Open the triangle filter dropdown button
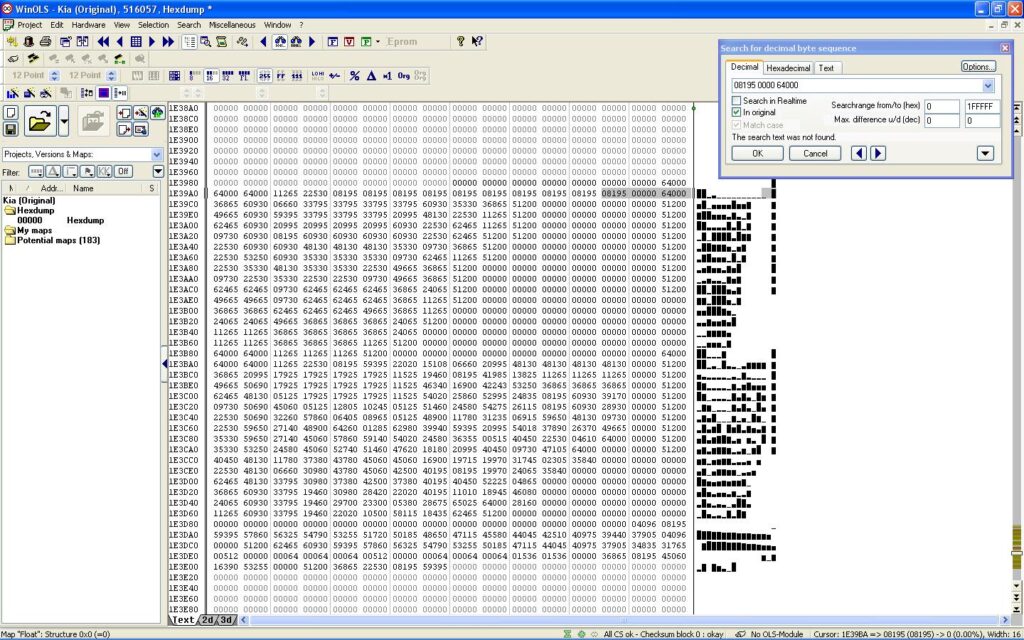The width and height of the screenshot is (1024, 640). (x=53, y=172)
